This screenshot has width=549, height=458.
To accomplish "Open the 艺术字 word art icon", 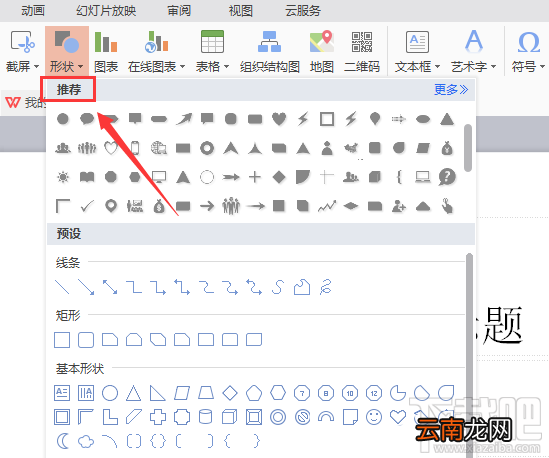I will tap(474, 41).
